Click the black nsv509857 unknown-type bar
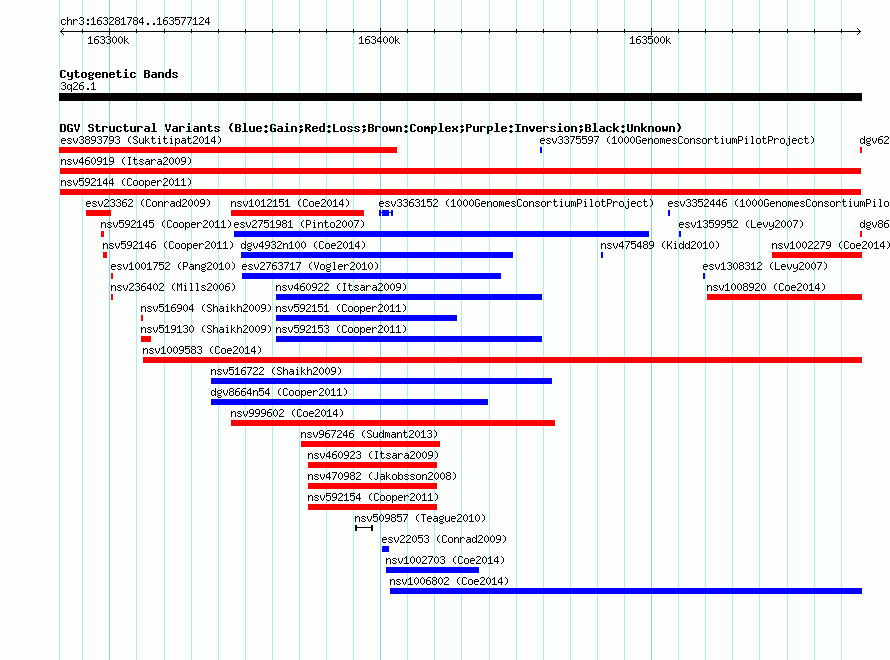 click(x=364, y=528)
